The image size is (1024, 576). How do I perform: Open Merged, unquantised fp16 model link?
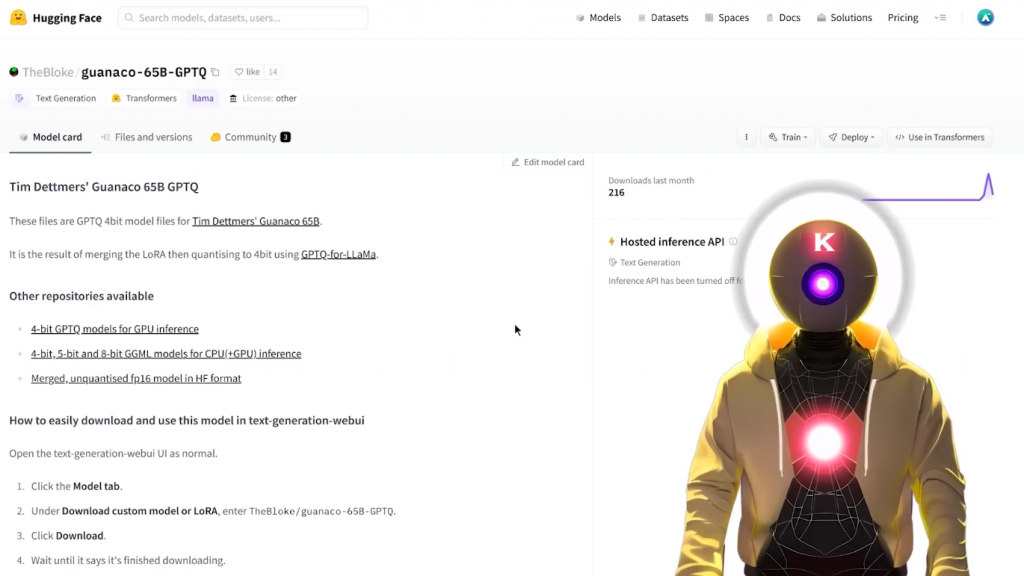click(x=136, y=378)
